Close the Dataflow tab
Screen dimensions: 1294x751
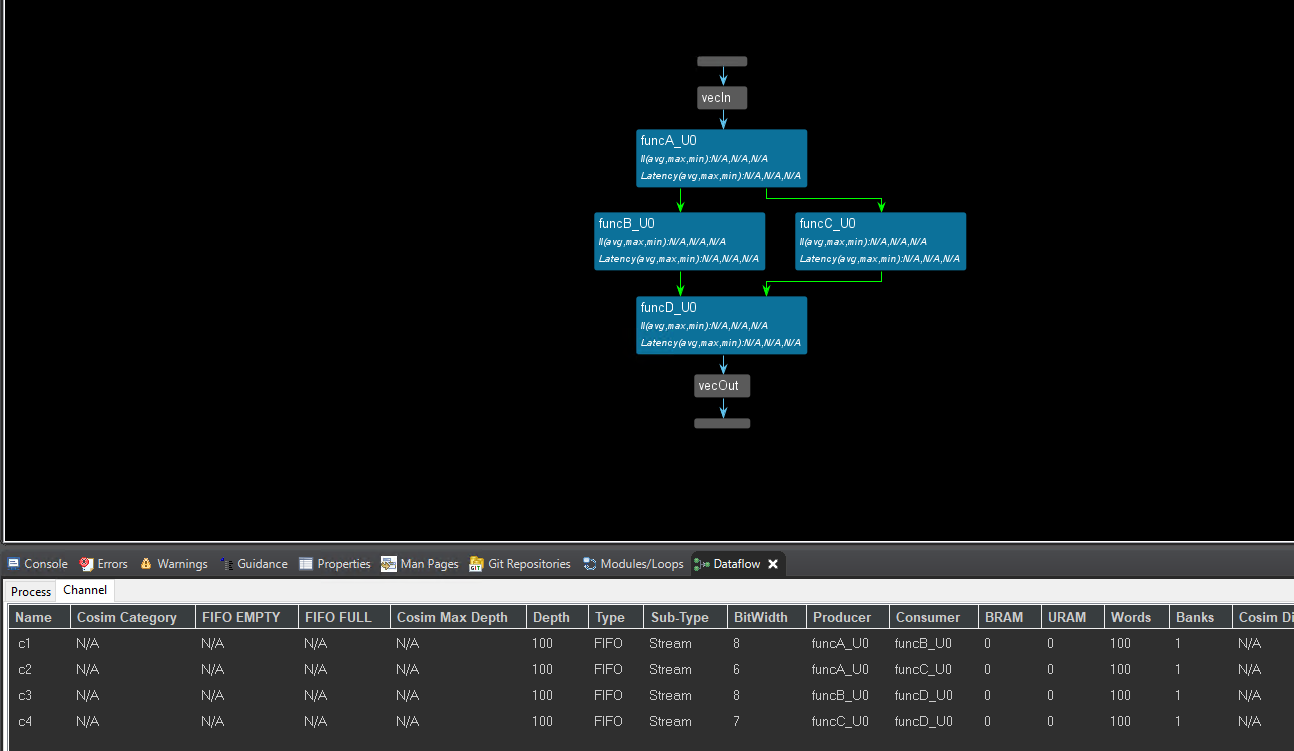coord(773,564)
